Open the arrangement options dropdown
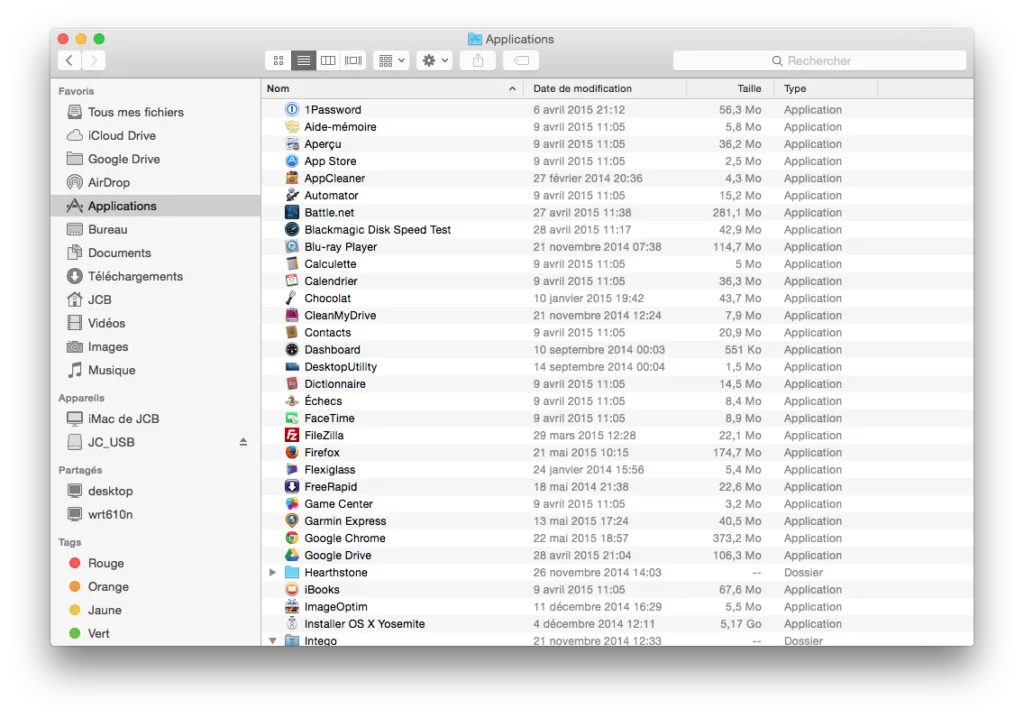1024x718 pixels. [391, 61]
